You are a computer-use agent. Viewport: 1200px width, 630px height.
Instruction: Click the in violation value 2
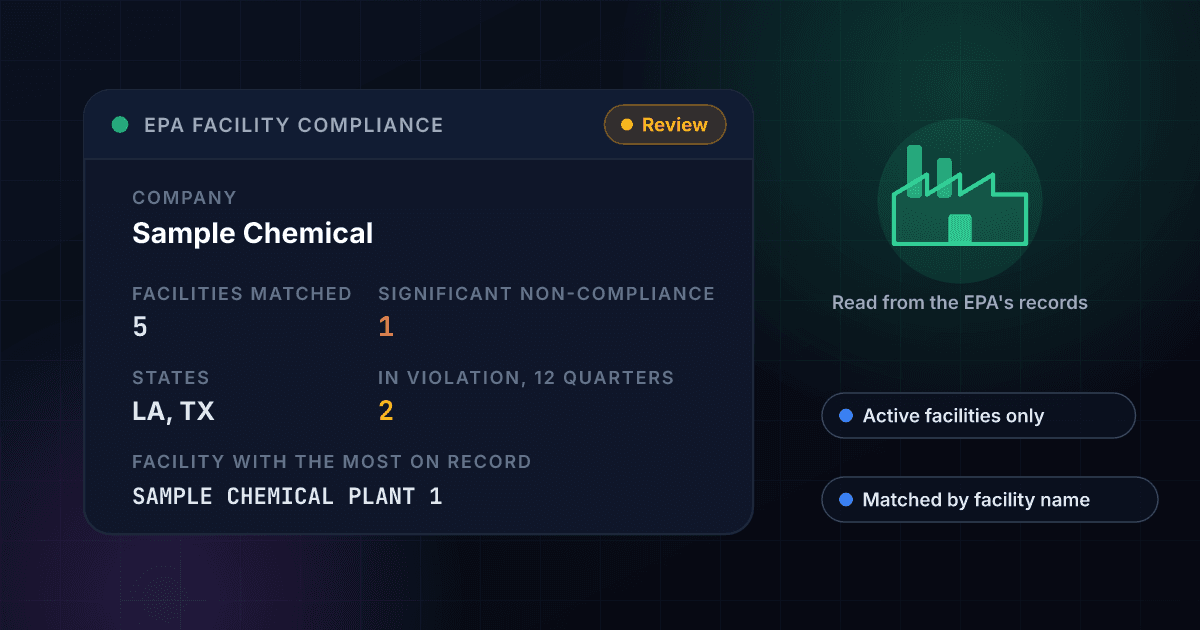pos(386,410)
